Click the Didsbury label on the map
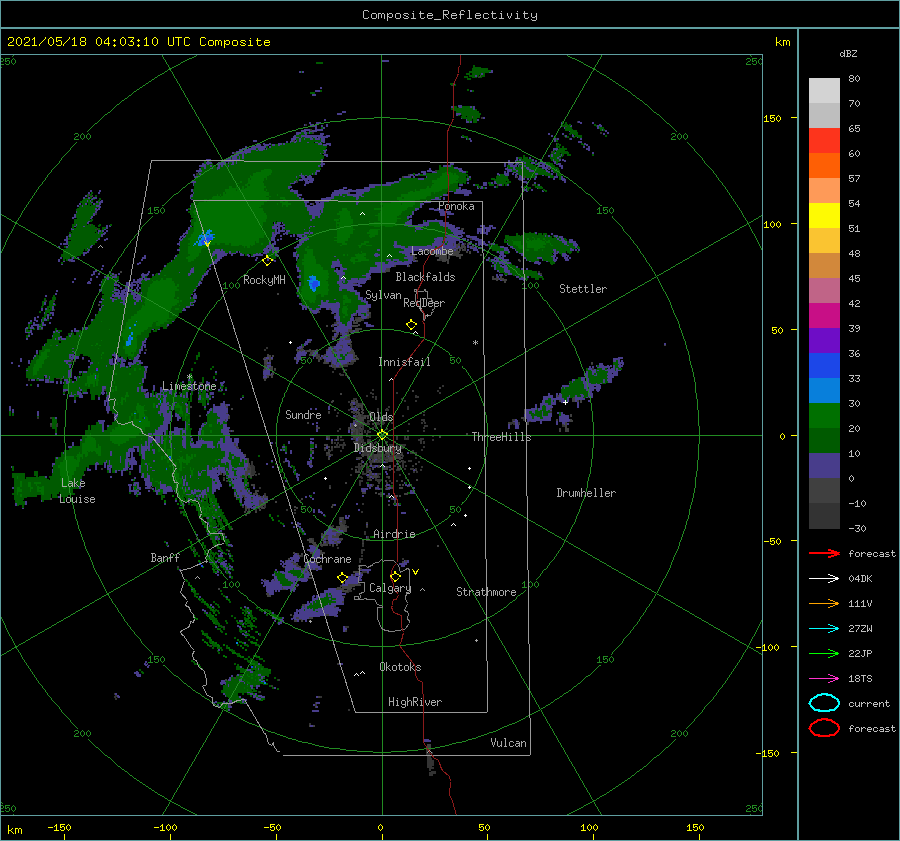Screen dimensions: 900x841 click(377, 448)
